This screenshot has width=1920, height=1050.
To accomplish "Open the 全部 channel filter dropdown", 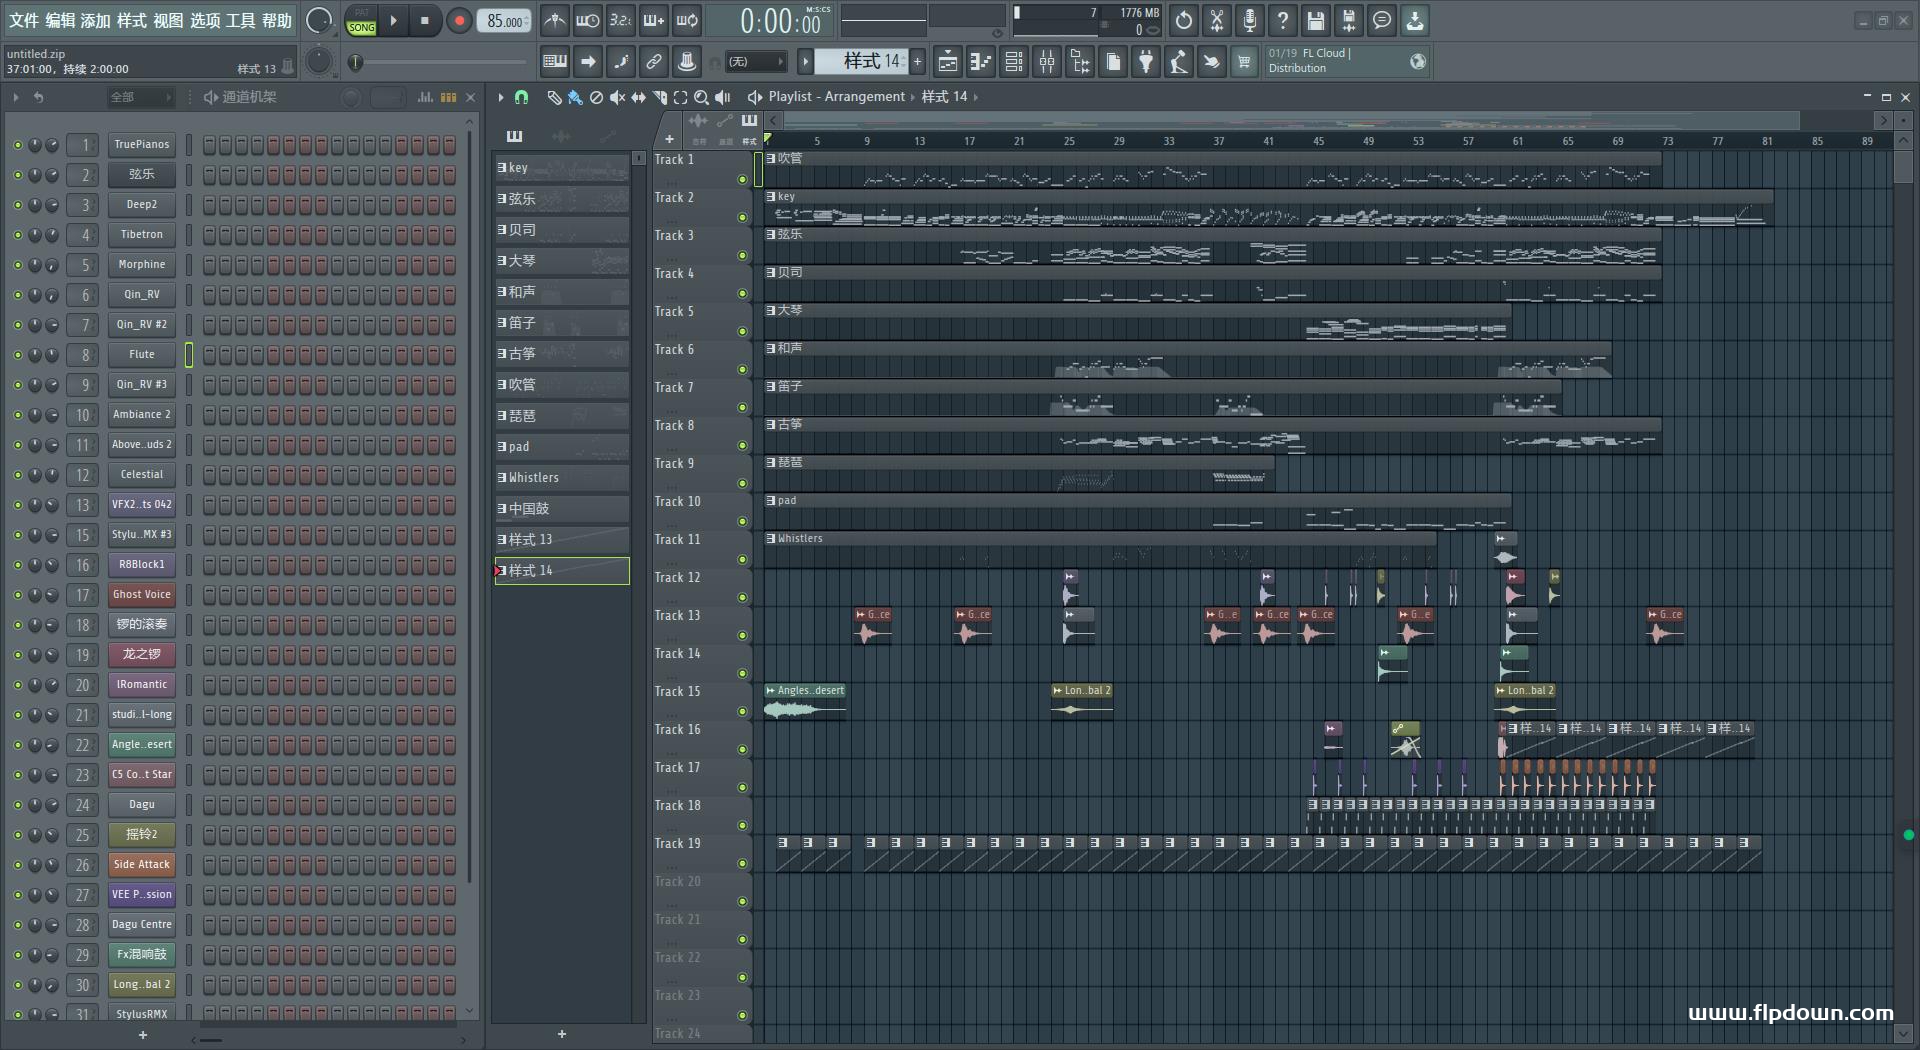I will coord(141,97).
